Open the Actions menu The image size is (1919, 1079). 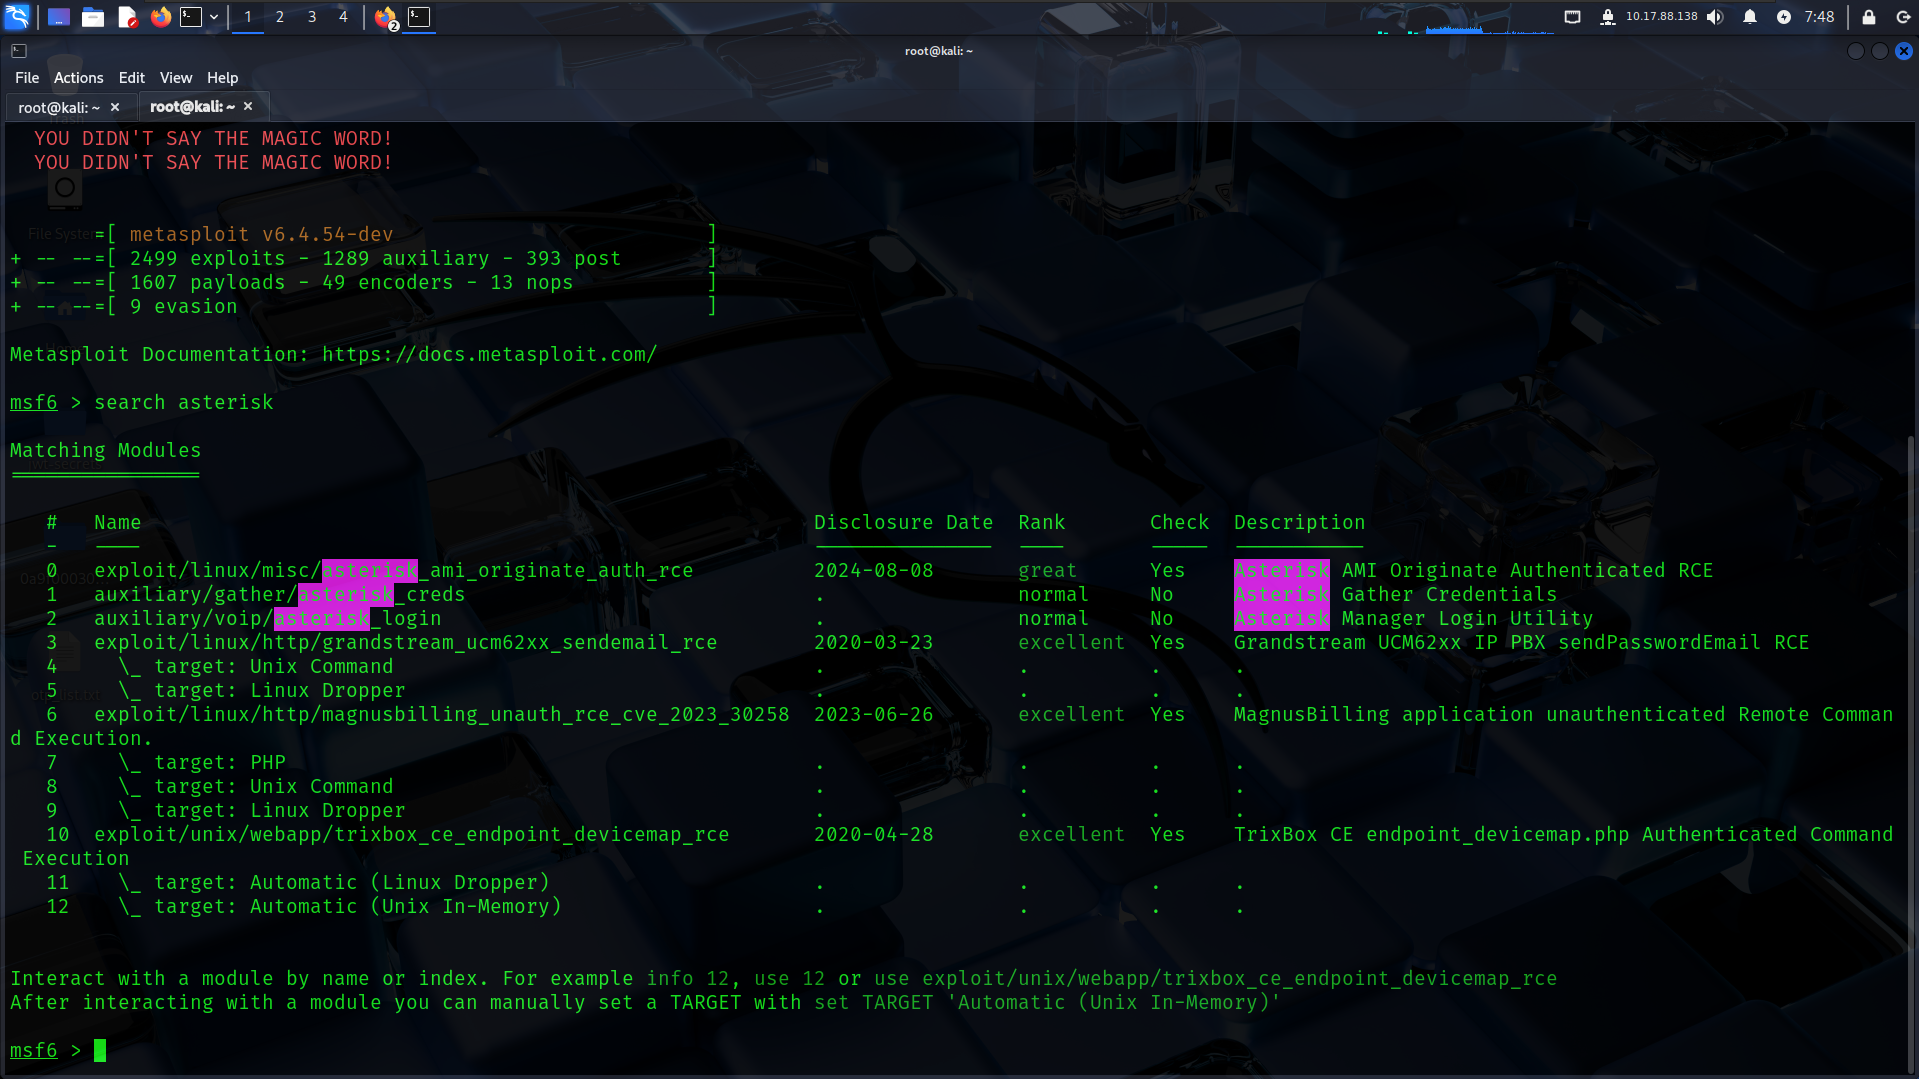pyautogui.click(x=79, y=78)
